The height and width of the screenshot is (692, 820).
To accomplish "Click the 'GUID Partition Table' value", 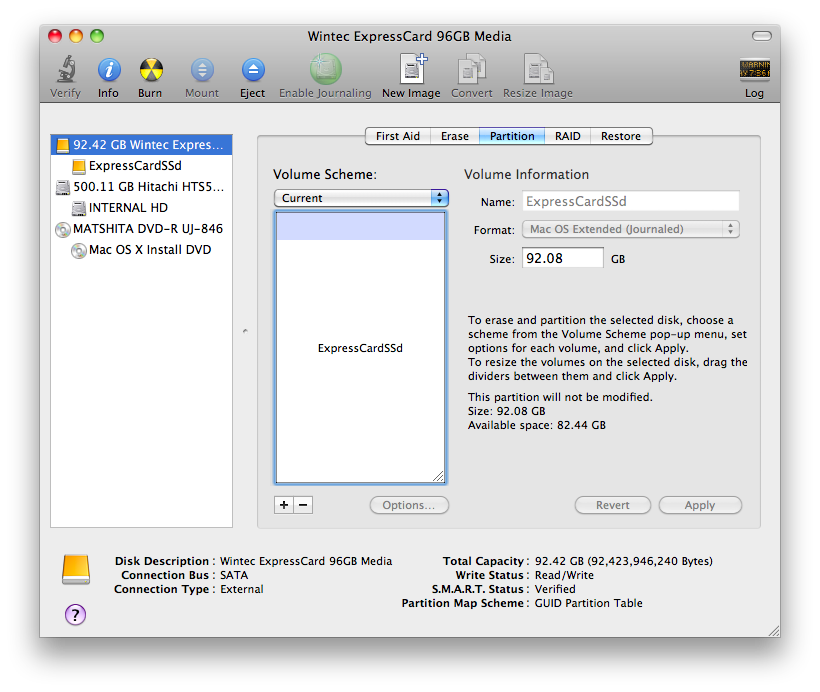I will (x=588, y=603).
